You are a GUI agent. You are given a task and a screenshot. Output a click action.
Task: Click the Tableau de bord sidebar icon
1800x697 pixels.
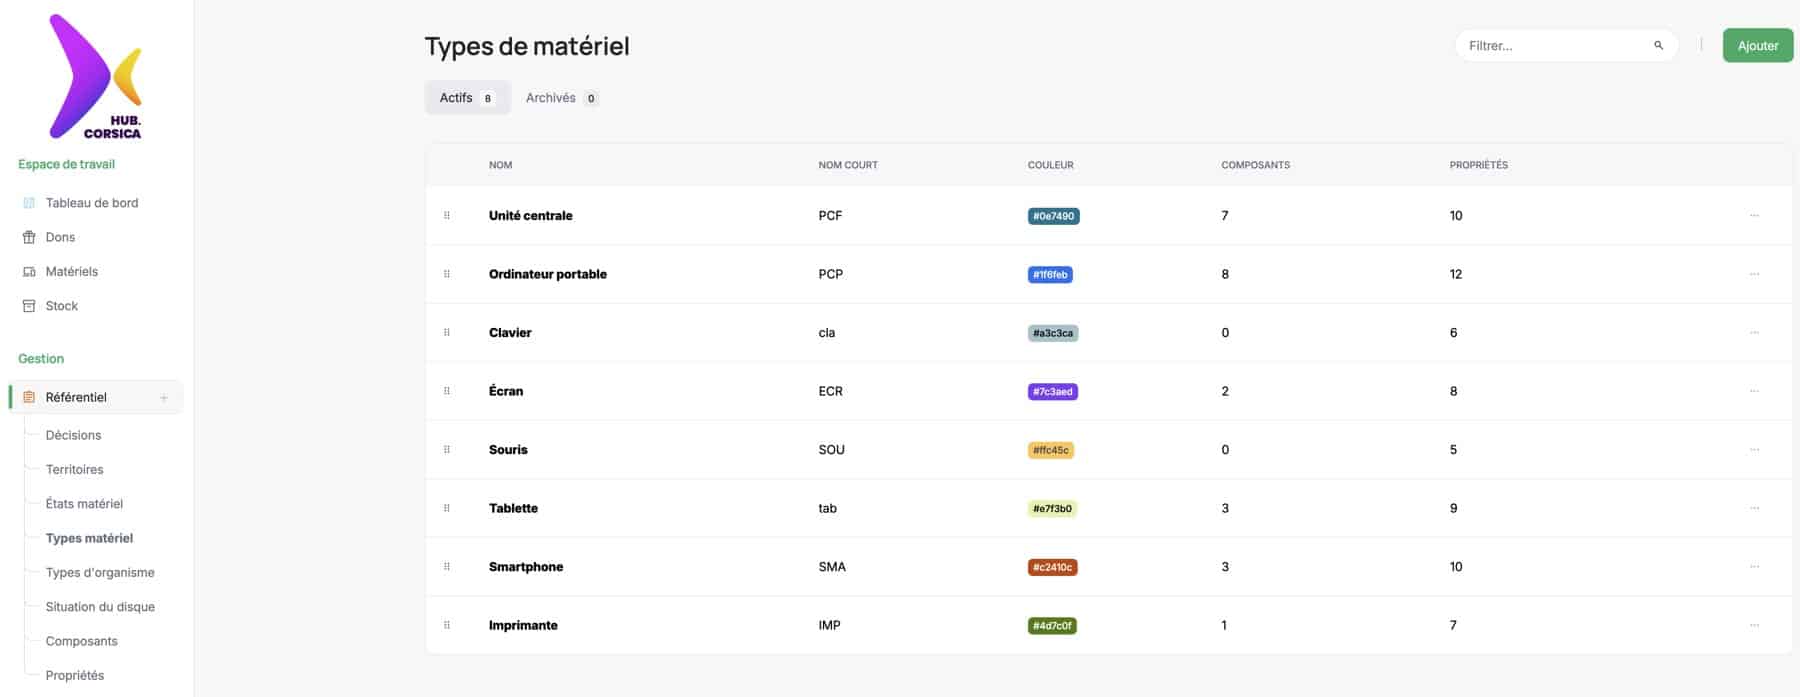pyautogui.click(x=29, y=203)
